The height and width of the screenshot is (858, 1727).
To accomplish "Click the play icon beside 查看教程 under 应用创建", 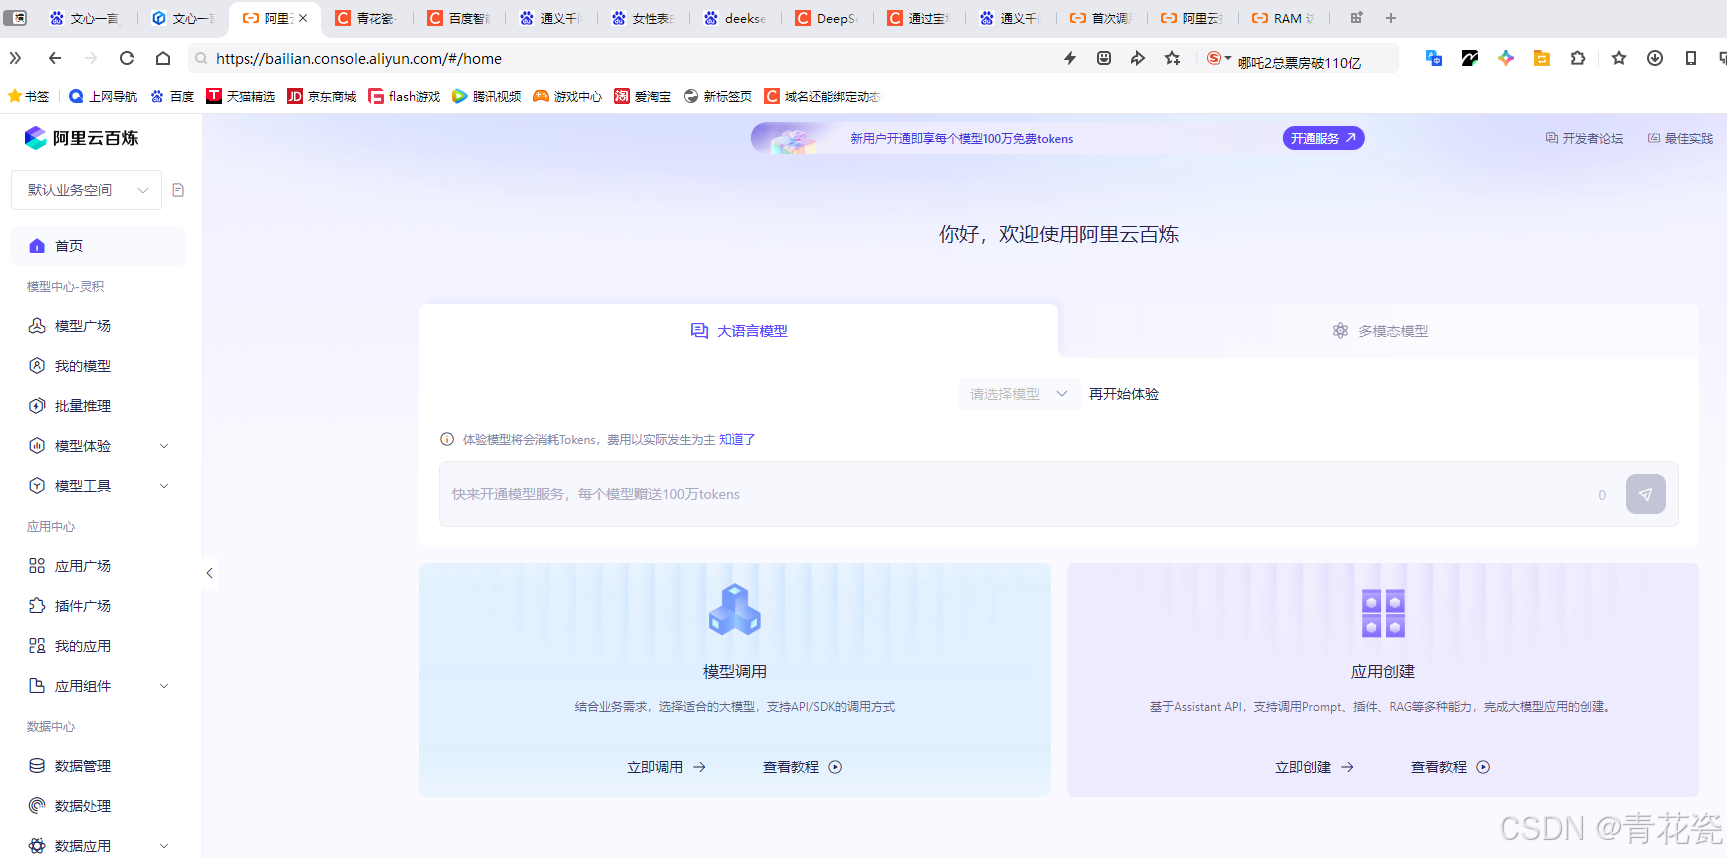I will 1483,767.
